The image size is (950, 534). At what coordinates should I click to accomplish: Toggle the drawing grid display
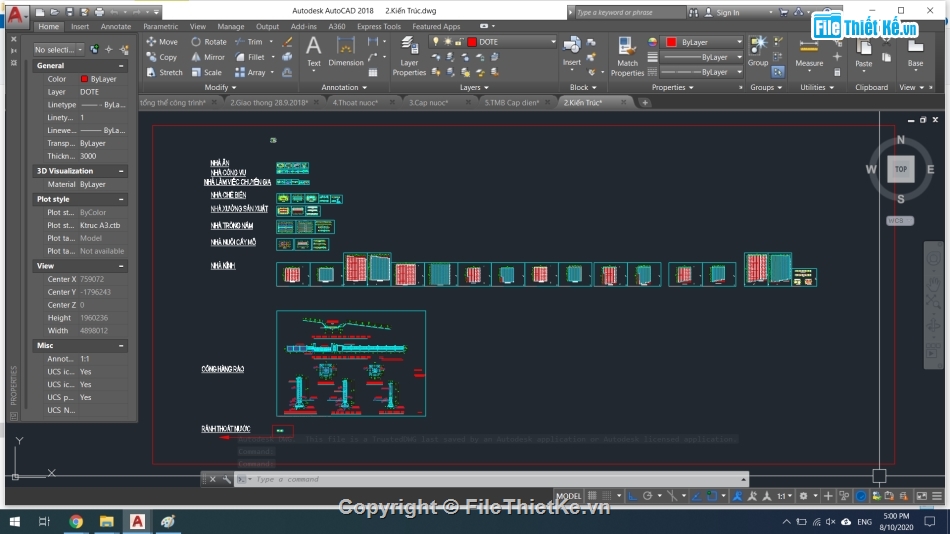point(592,496)
